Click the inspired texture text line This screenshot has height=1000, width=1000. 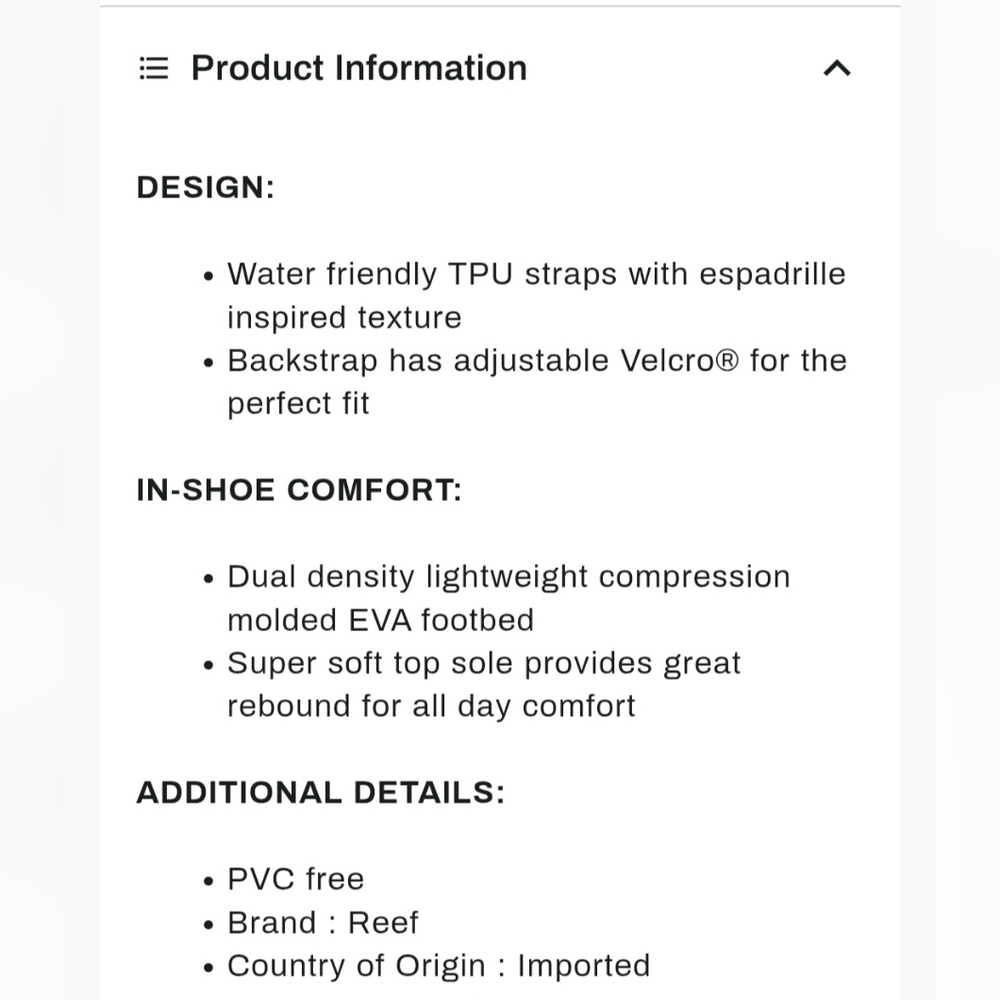(x=344, y=318)
